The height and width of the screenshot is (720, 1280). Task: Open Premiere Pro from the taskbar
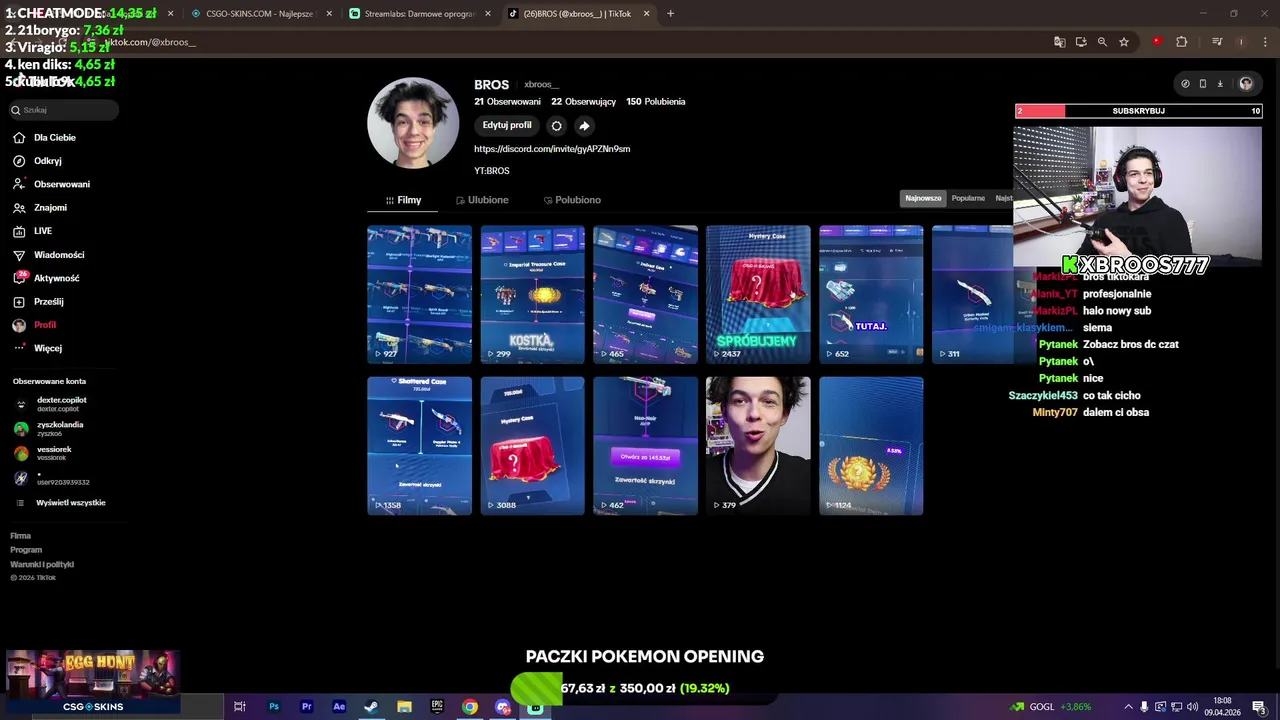306,707
